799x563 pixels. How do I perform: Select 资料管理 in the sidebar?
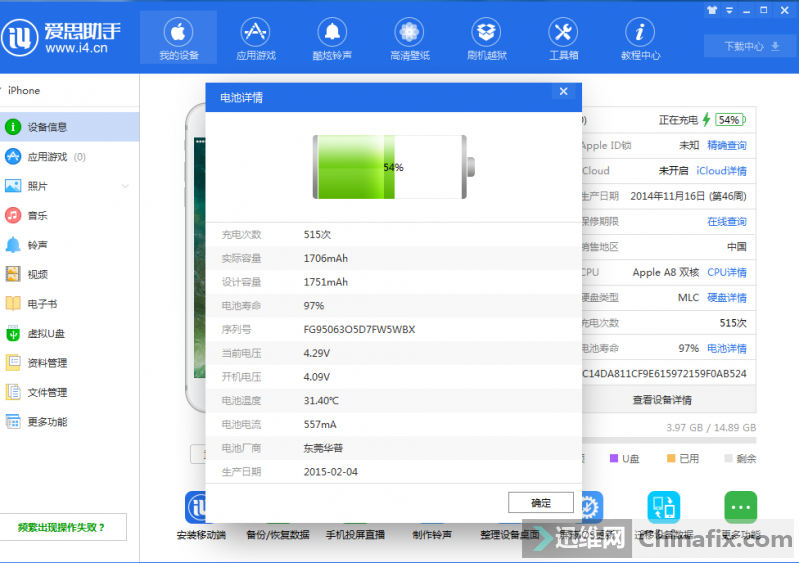[69, 363]
